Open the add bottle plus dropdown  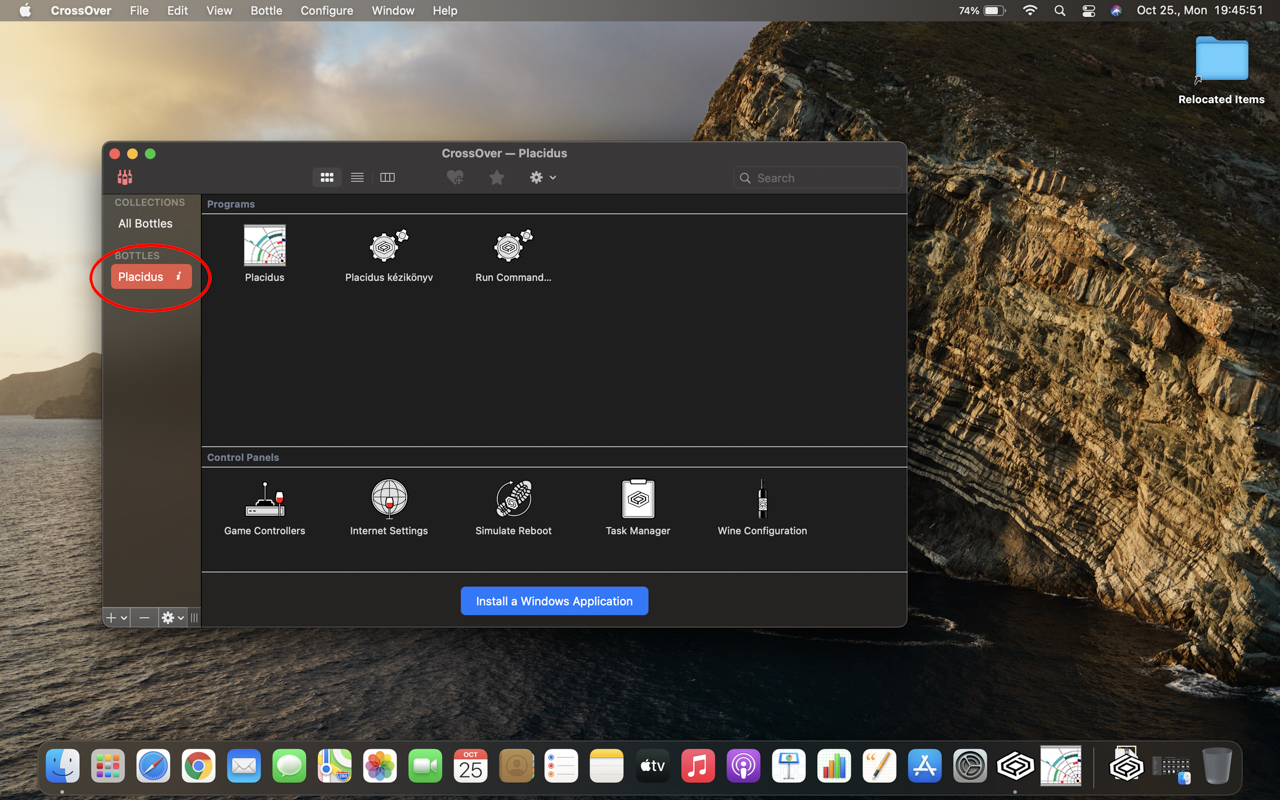click(116, 618)
